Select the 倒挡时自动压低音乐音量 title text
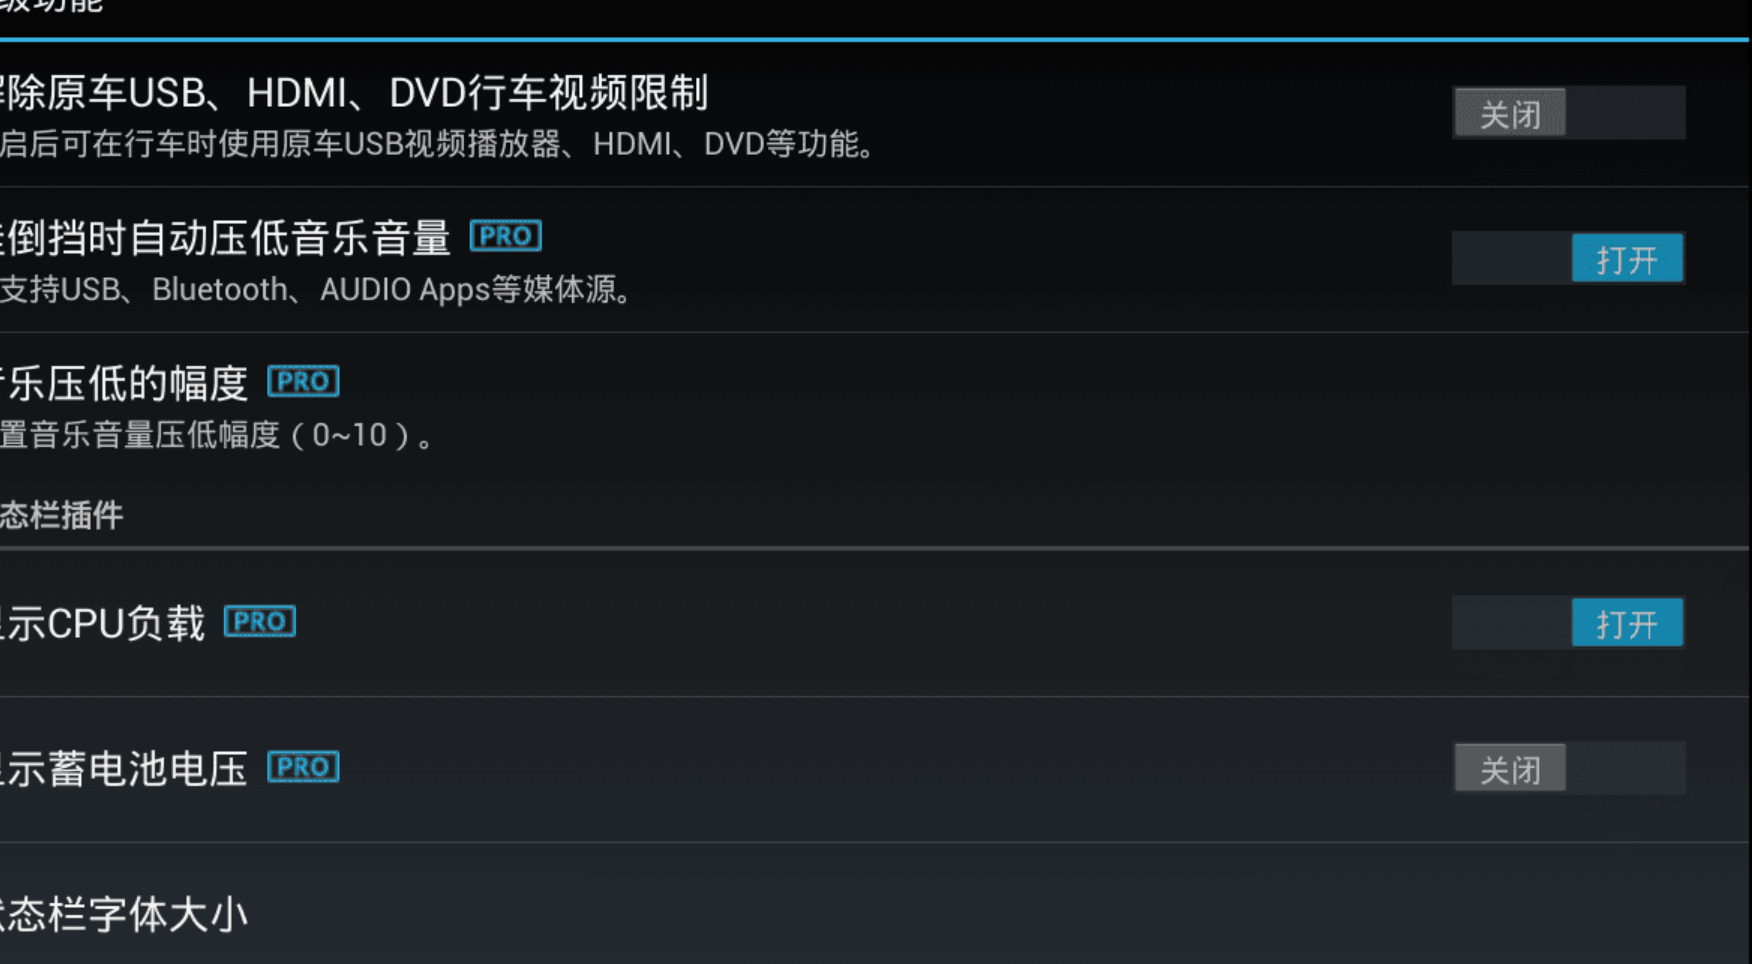Viewport: 1752px width, 964px height. pyautogui.click(x=226, y=238)
